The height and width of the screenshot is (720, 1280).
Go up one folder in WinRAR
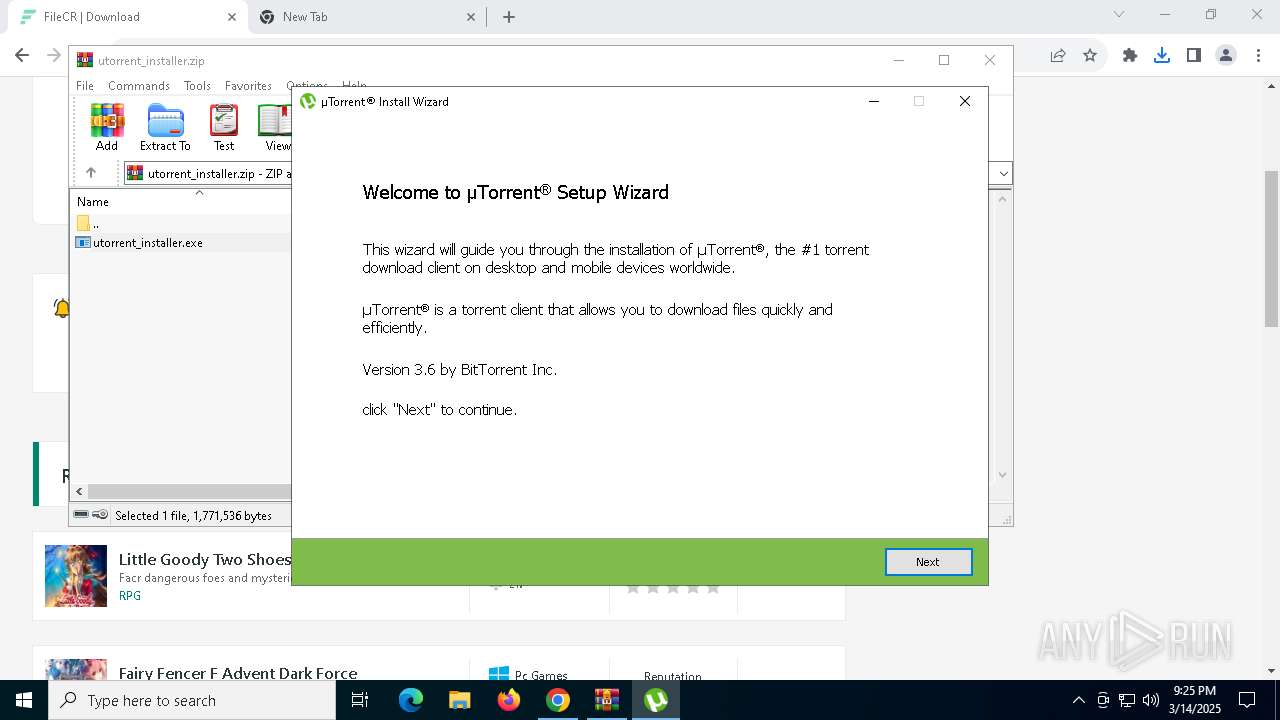pyautogui.click(x=91, y=173)
